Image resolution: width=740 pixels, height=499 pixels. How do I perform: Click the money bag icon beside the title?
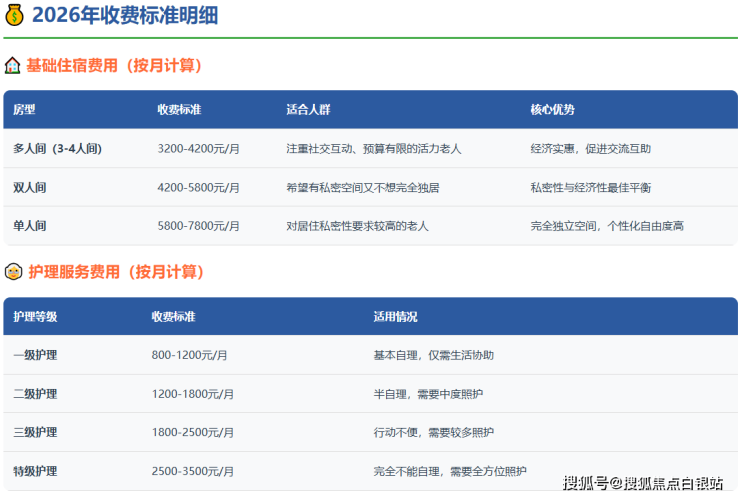click(15, 15)
